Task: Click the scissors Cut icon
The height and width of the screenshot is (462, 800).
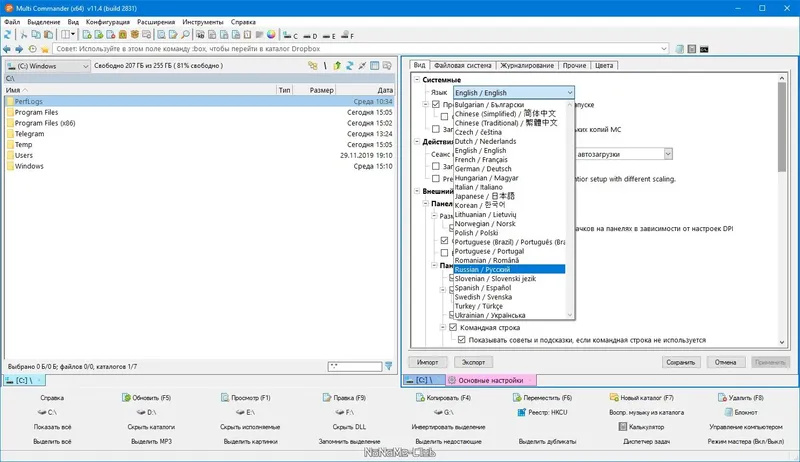Action: click(23, 35)
